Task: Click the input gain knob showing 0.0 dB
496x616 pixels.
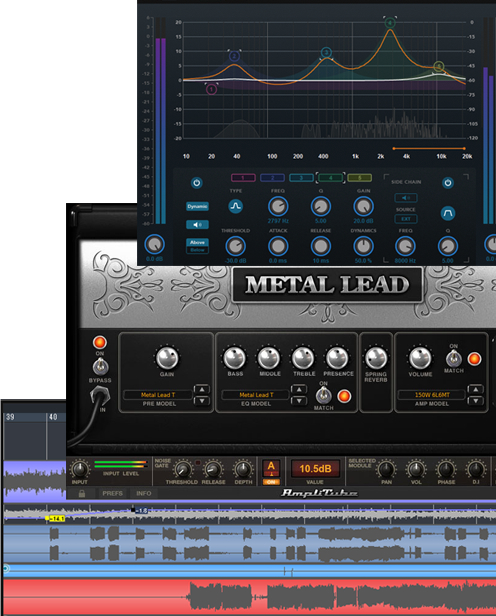Action: (x=154, y=244)
